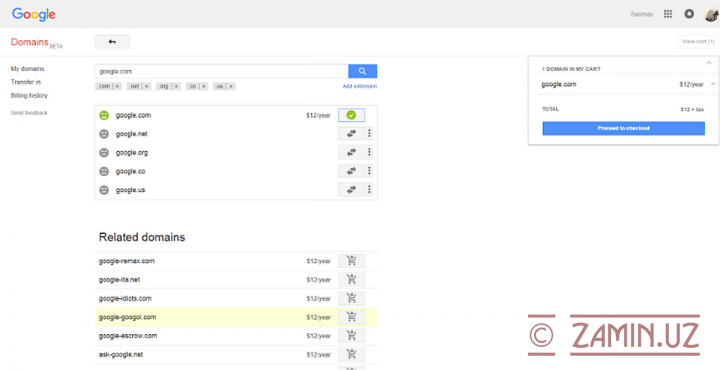Click the google-escrow.com domain name
This screenshot has height=370, width=720.
click(x=128, y=336)
